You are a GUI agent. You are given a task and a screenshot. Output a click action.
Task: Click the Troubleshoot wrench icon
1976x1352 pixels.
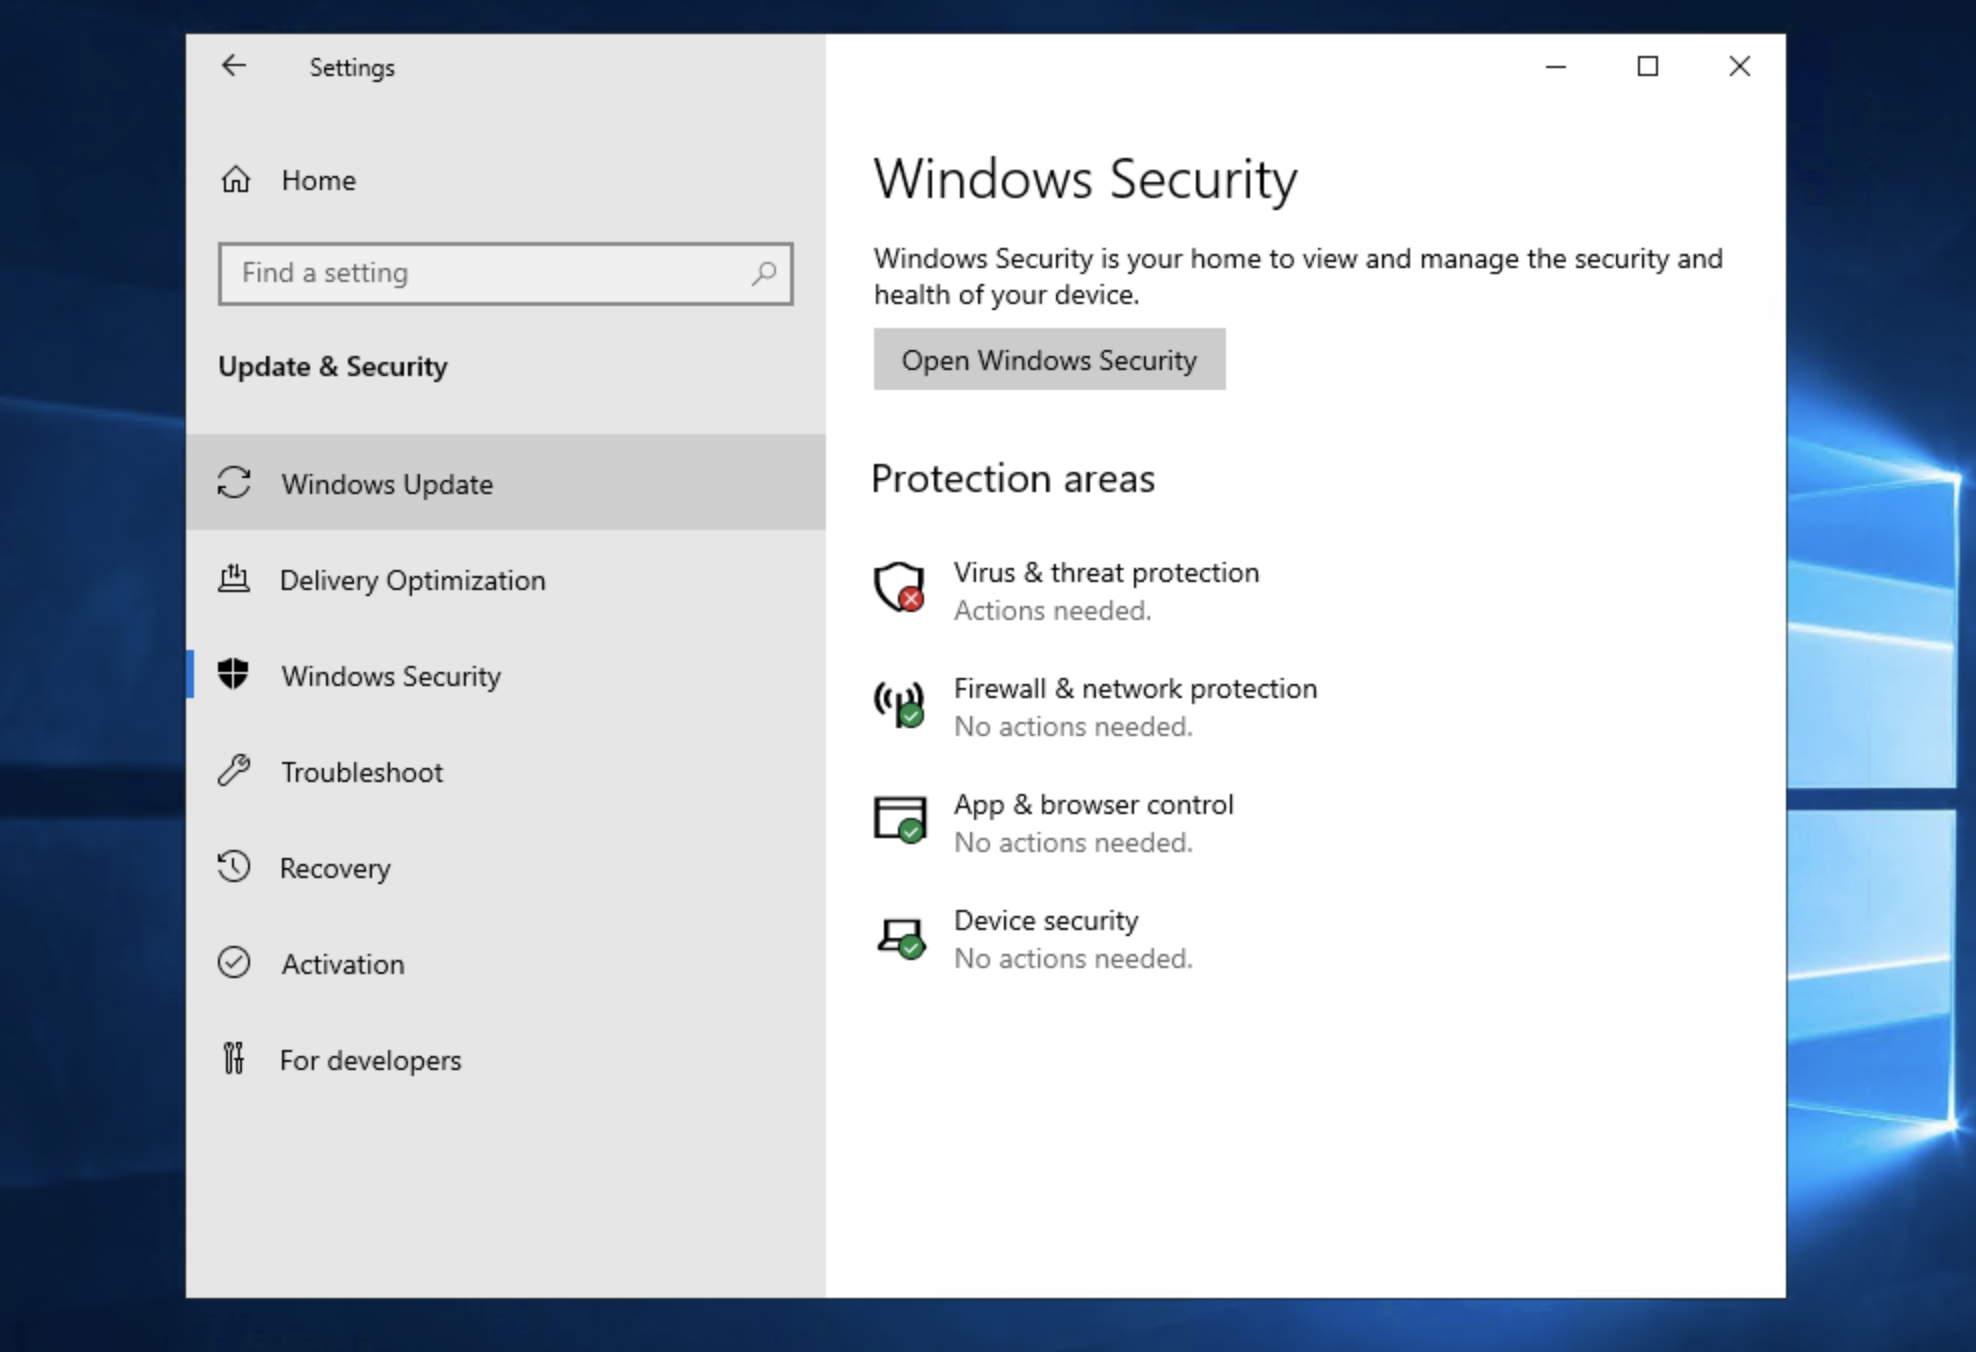tap(234, 771)
